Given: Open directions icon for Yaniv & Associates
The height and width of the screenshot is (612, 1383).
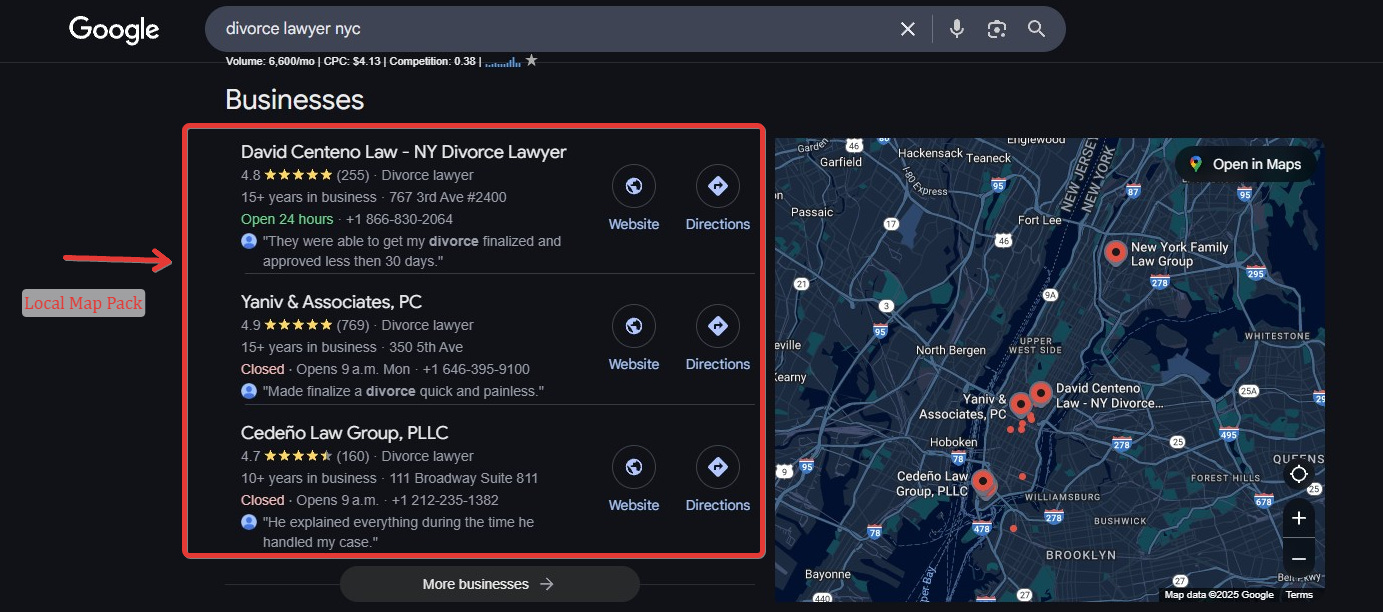Looking at the screenshot, I should pyautogui.click(x=718, y=326).
